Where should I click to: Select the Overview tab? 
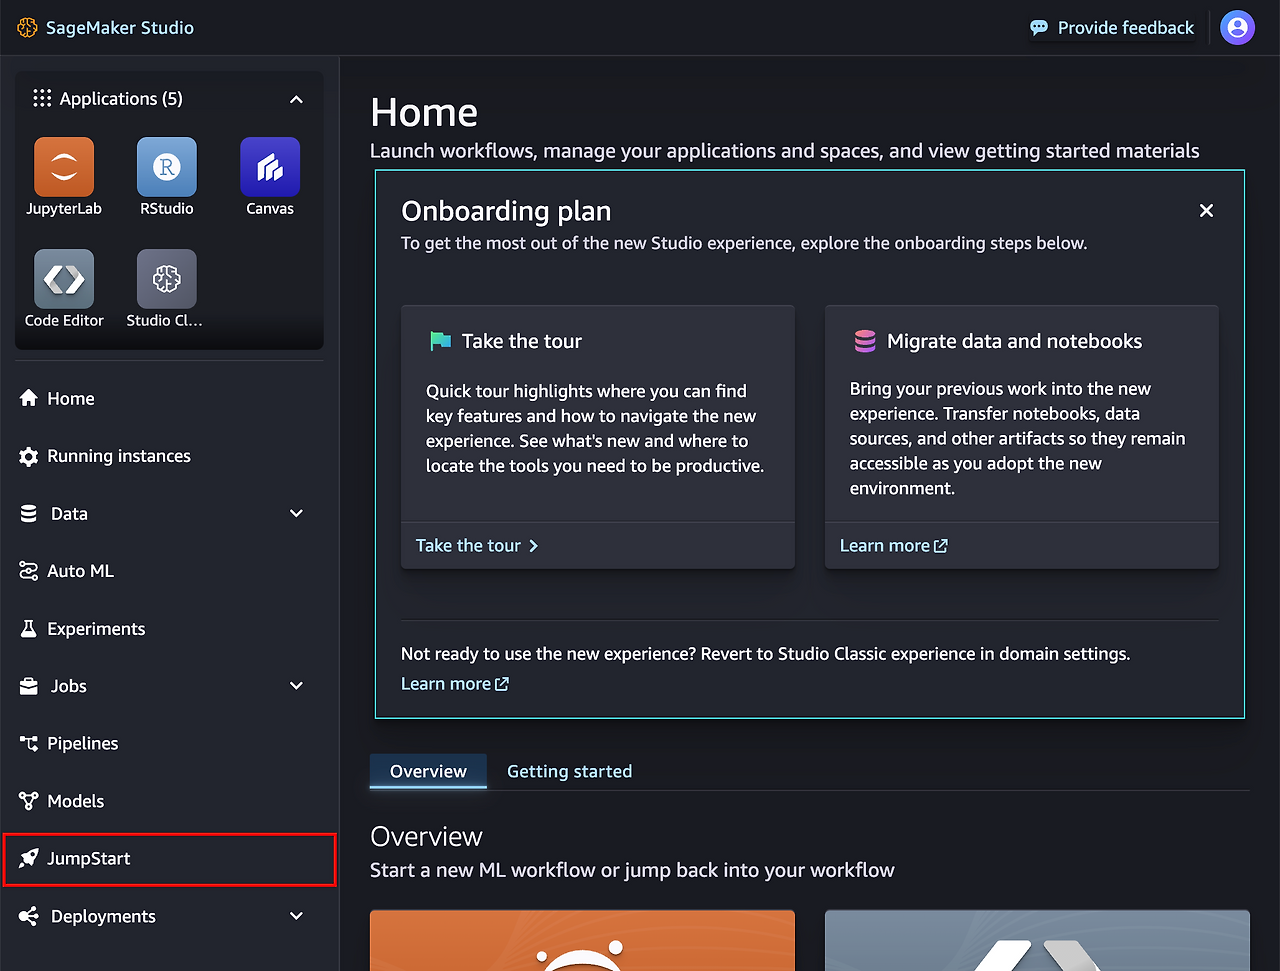[x=428, y=771]
